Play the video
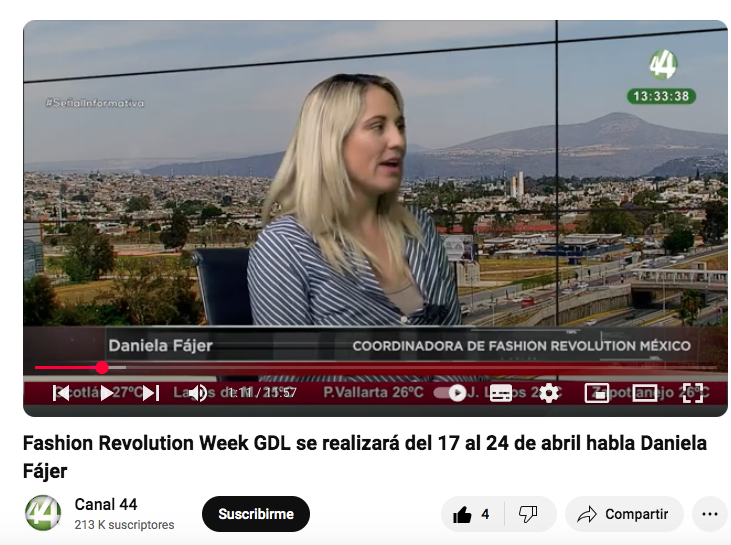Screen dimensions: 731x545 pyautogui.click(x=106, y=393)
